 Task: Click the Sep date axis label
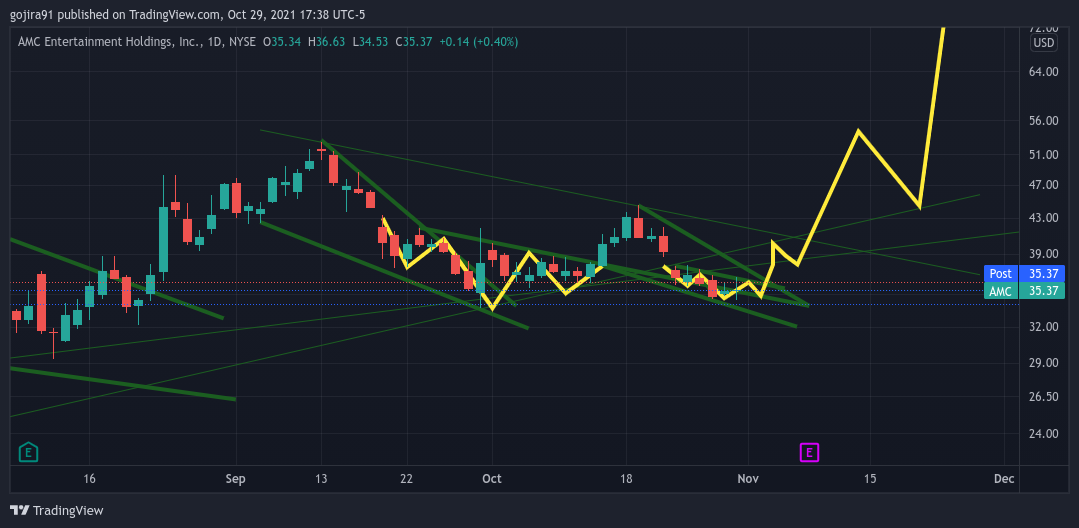pyautogui.click(x=236, y=478)
